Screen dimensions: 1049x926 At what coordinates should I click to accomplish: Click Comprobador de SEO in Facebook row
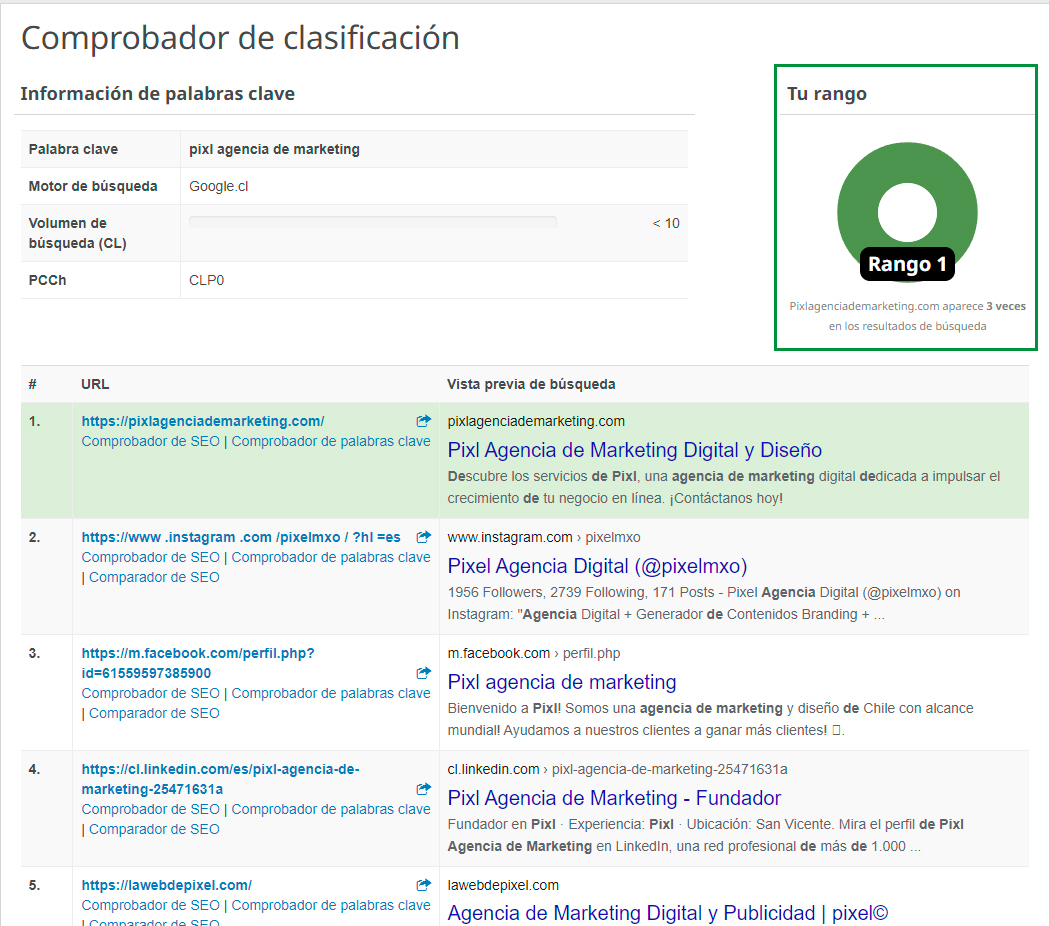coord(151,693)
